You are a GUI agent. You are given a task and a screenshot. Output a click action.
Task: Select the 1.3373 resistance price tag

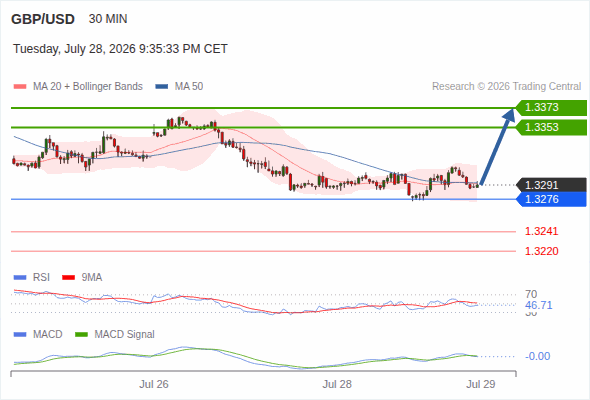(551, 108)
